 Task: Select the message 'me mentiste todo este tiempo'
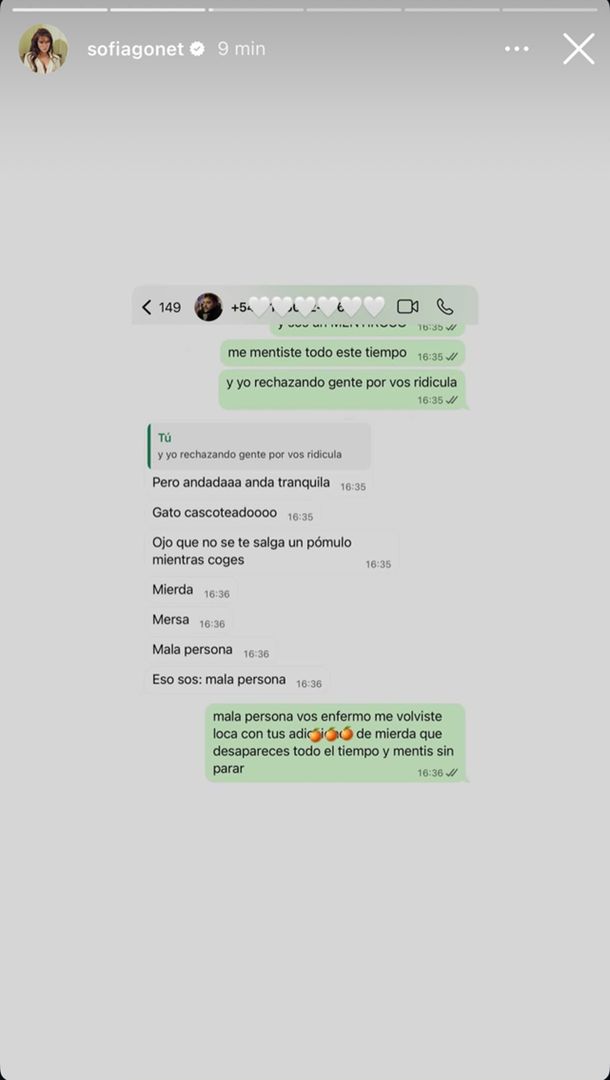tap(342, 353)
